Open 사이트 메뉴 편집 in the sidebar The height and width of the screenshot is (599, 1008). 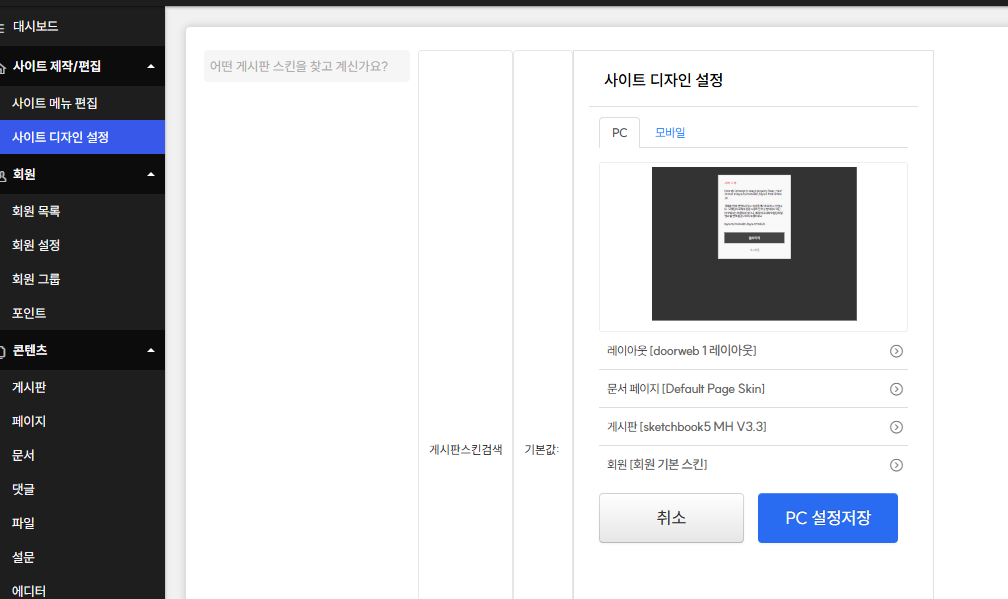(55, 102)
